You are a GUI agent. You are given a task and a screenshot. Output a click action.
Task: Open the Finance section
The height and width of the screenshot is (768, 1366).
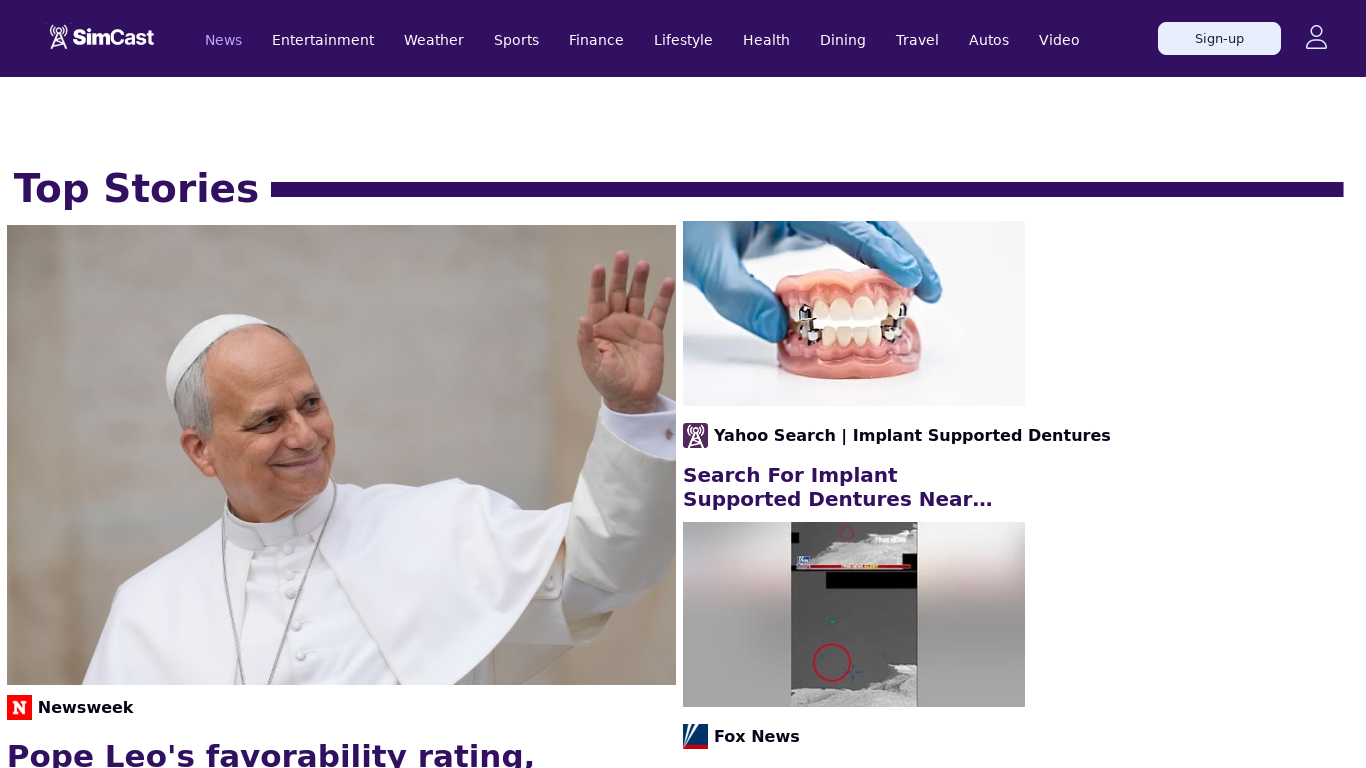(x=596, y=40)
